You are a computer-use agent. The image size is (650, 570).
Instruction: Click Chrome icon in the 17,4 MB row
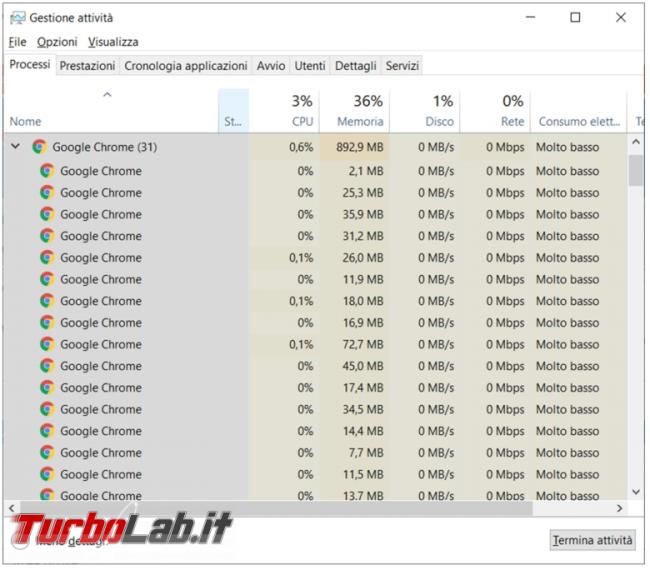[x=47, y=388]
